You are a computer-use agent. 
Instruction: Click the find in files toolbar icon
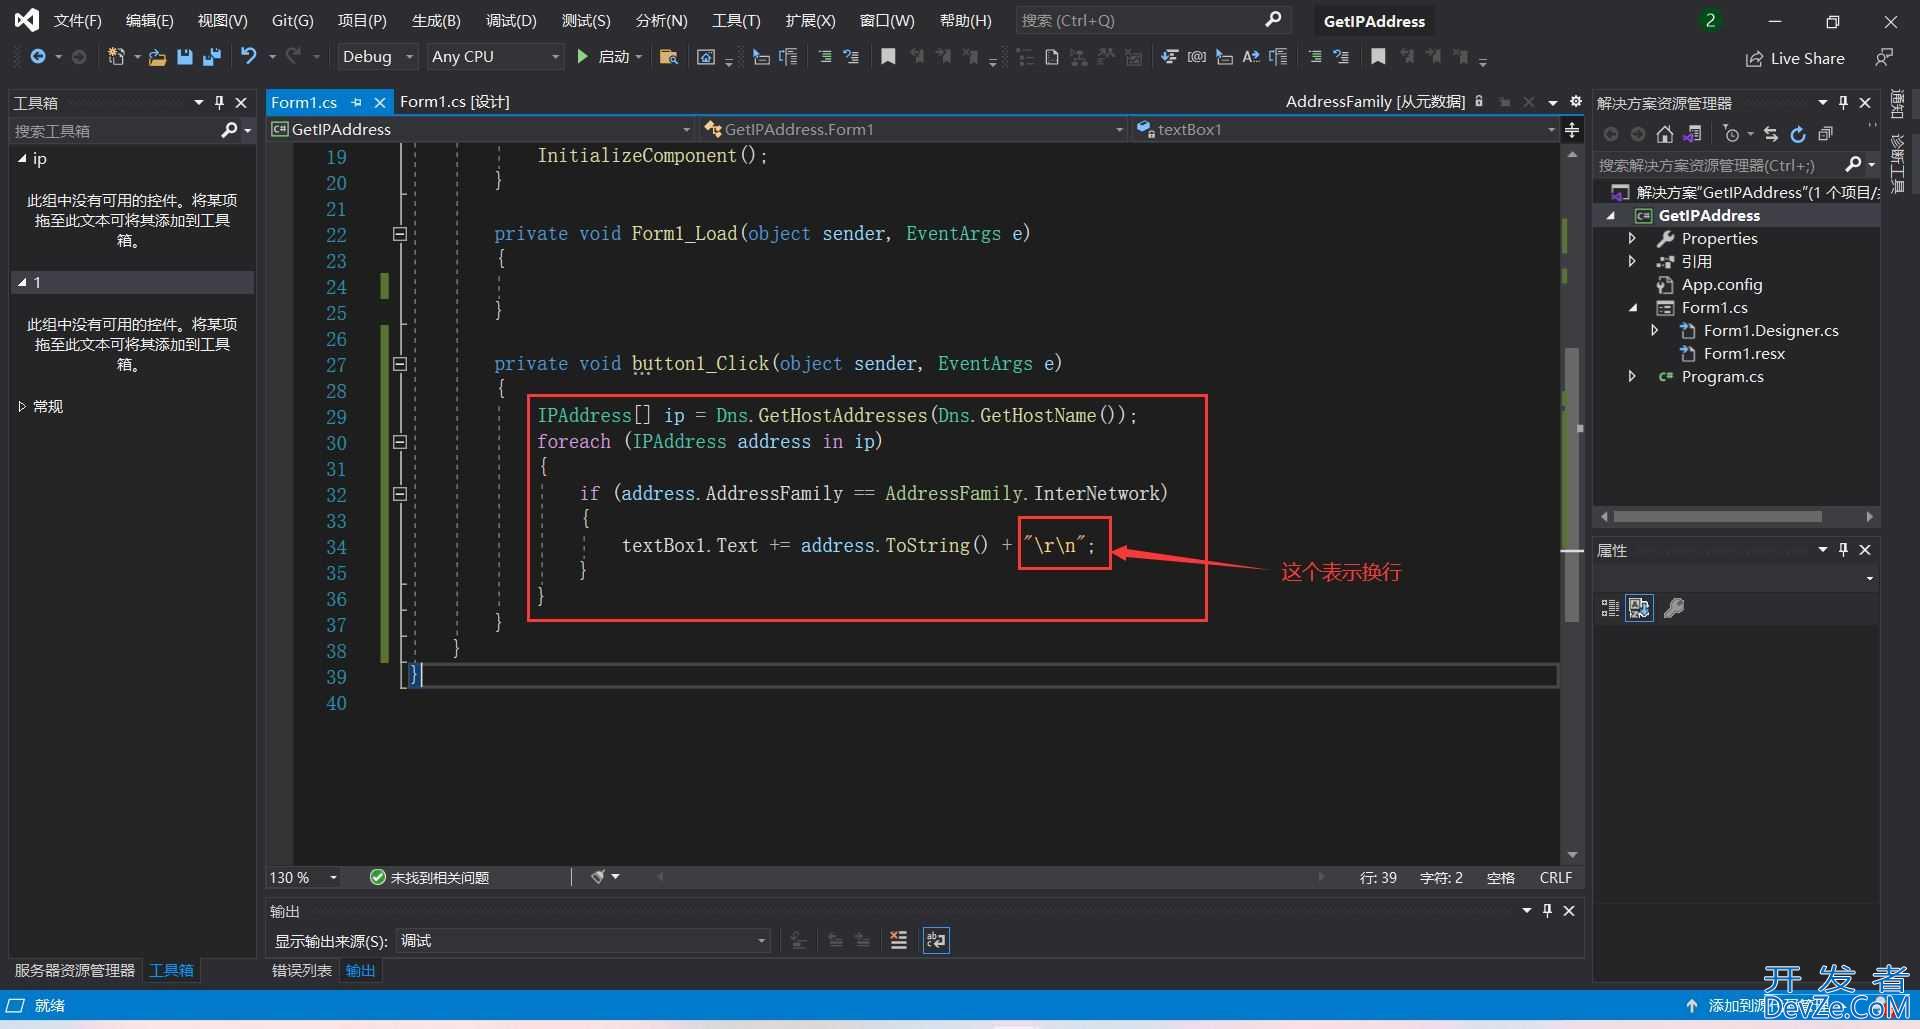pos(669,57)
